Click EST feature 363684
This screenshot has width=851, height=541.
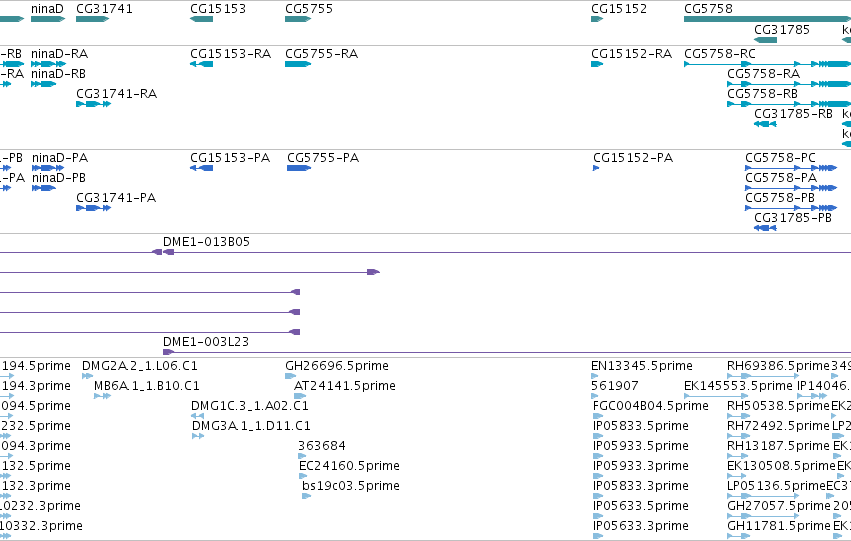coord(303,456)
